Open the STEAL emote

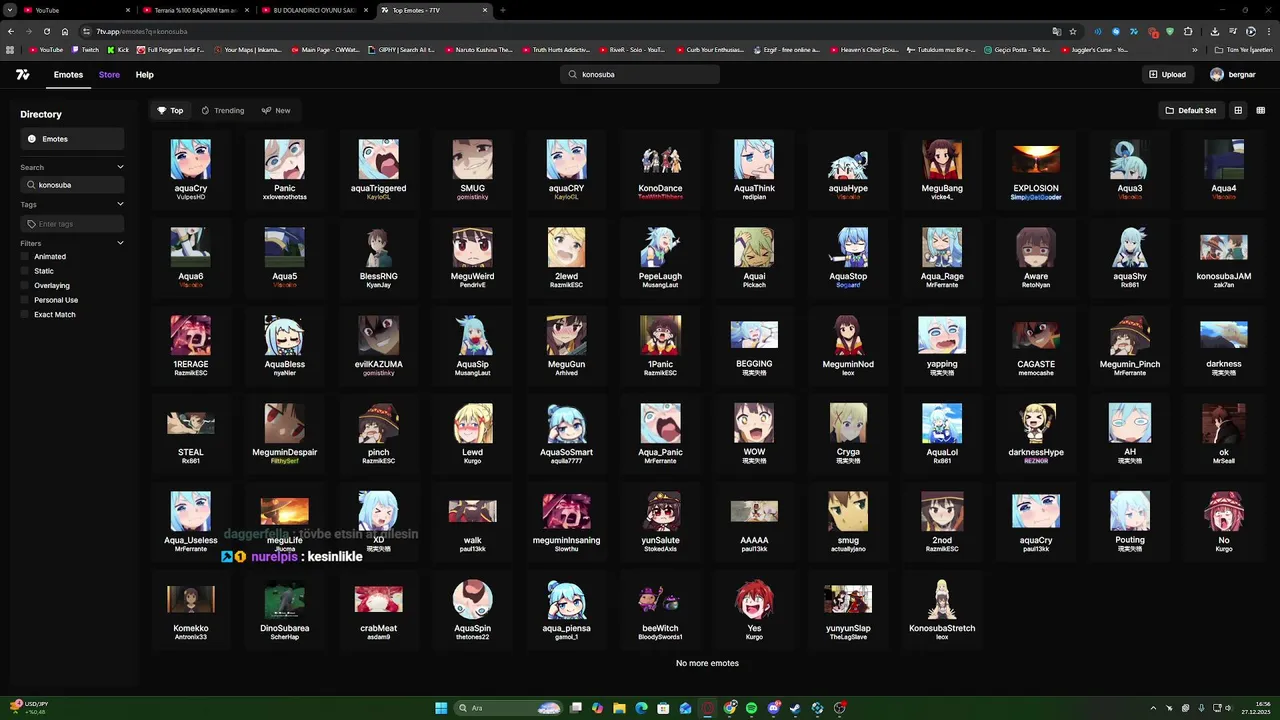tap(190, 434)
